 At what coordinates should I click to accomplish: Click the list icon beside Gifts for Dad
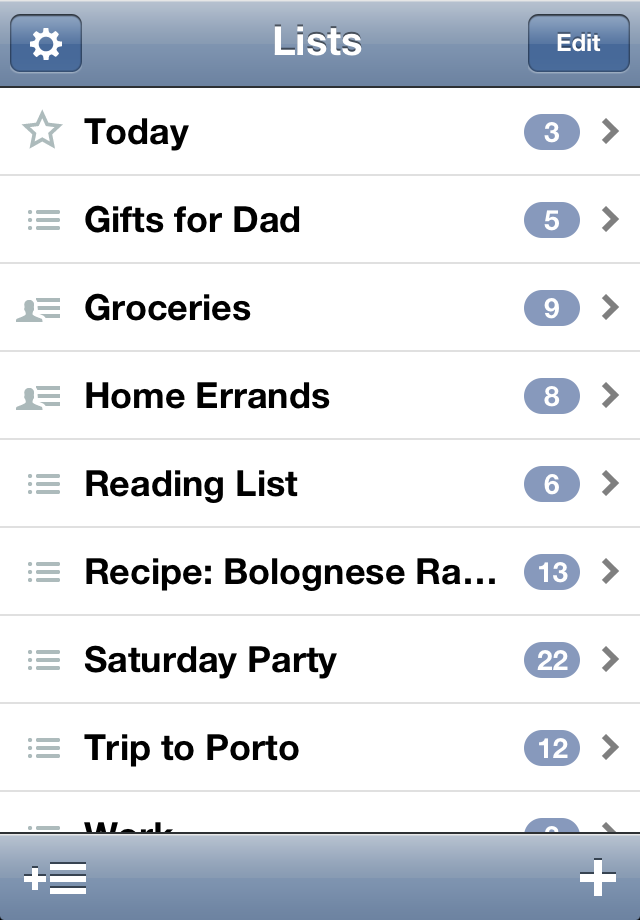pos(44,220)
